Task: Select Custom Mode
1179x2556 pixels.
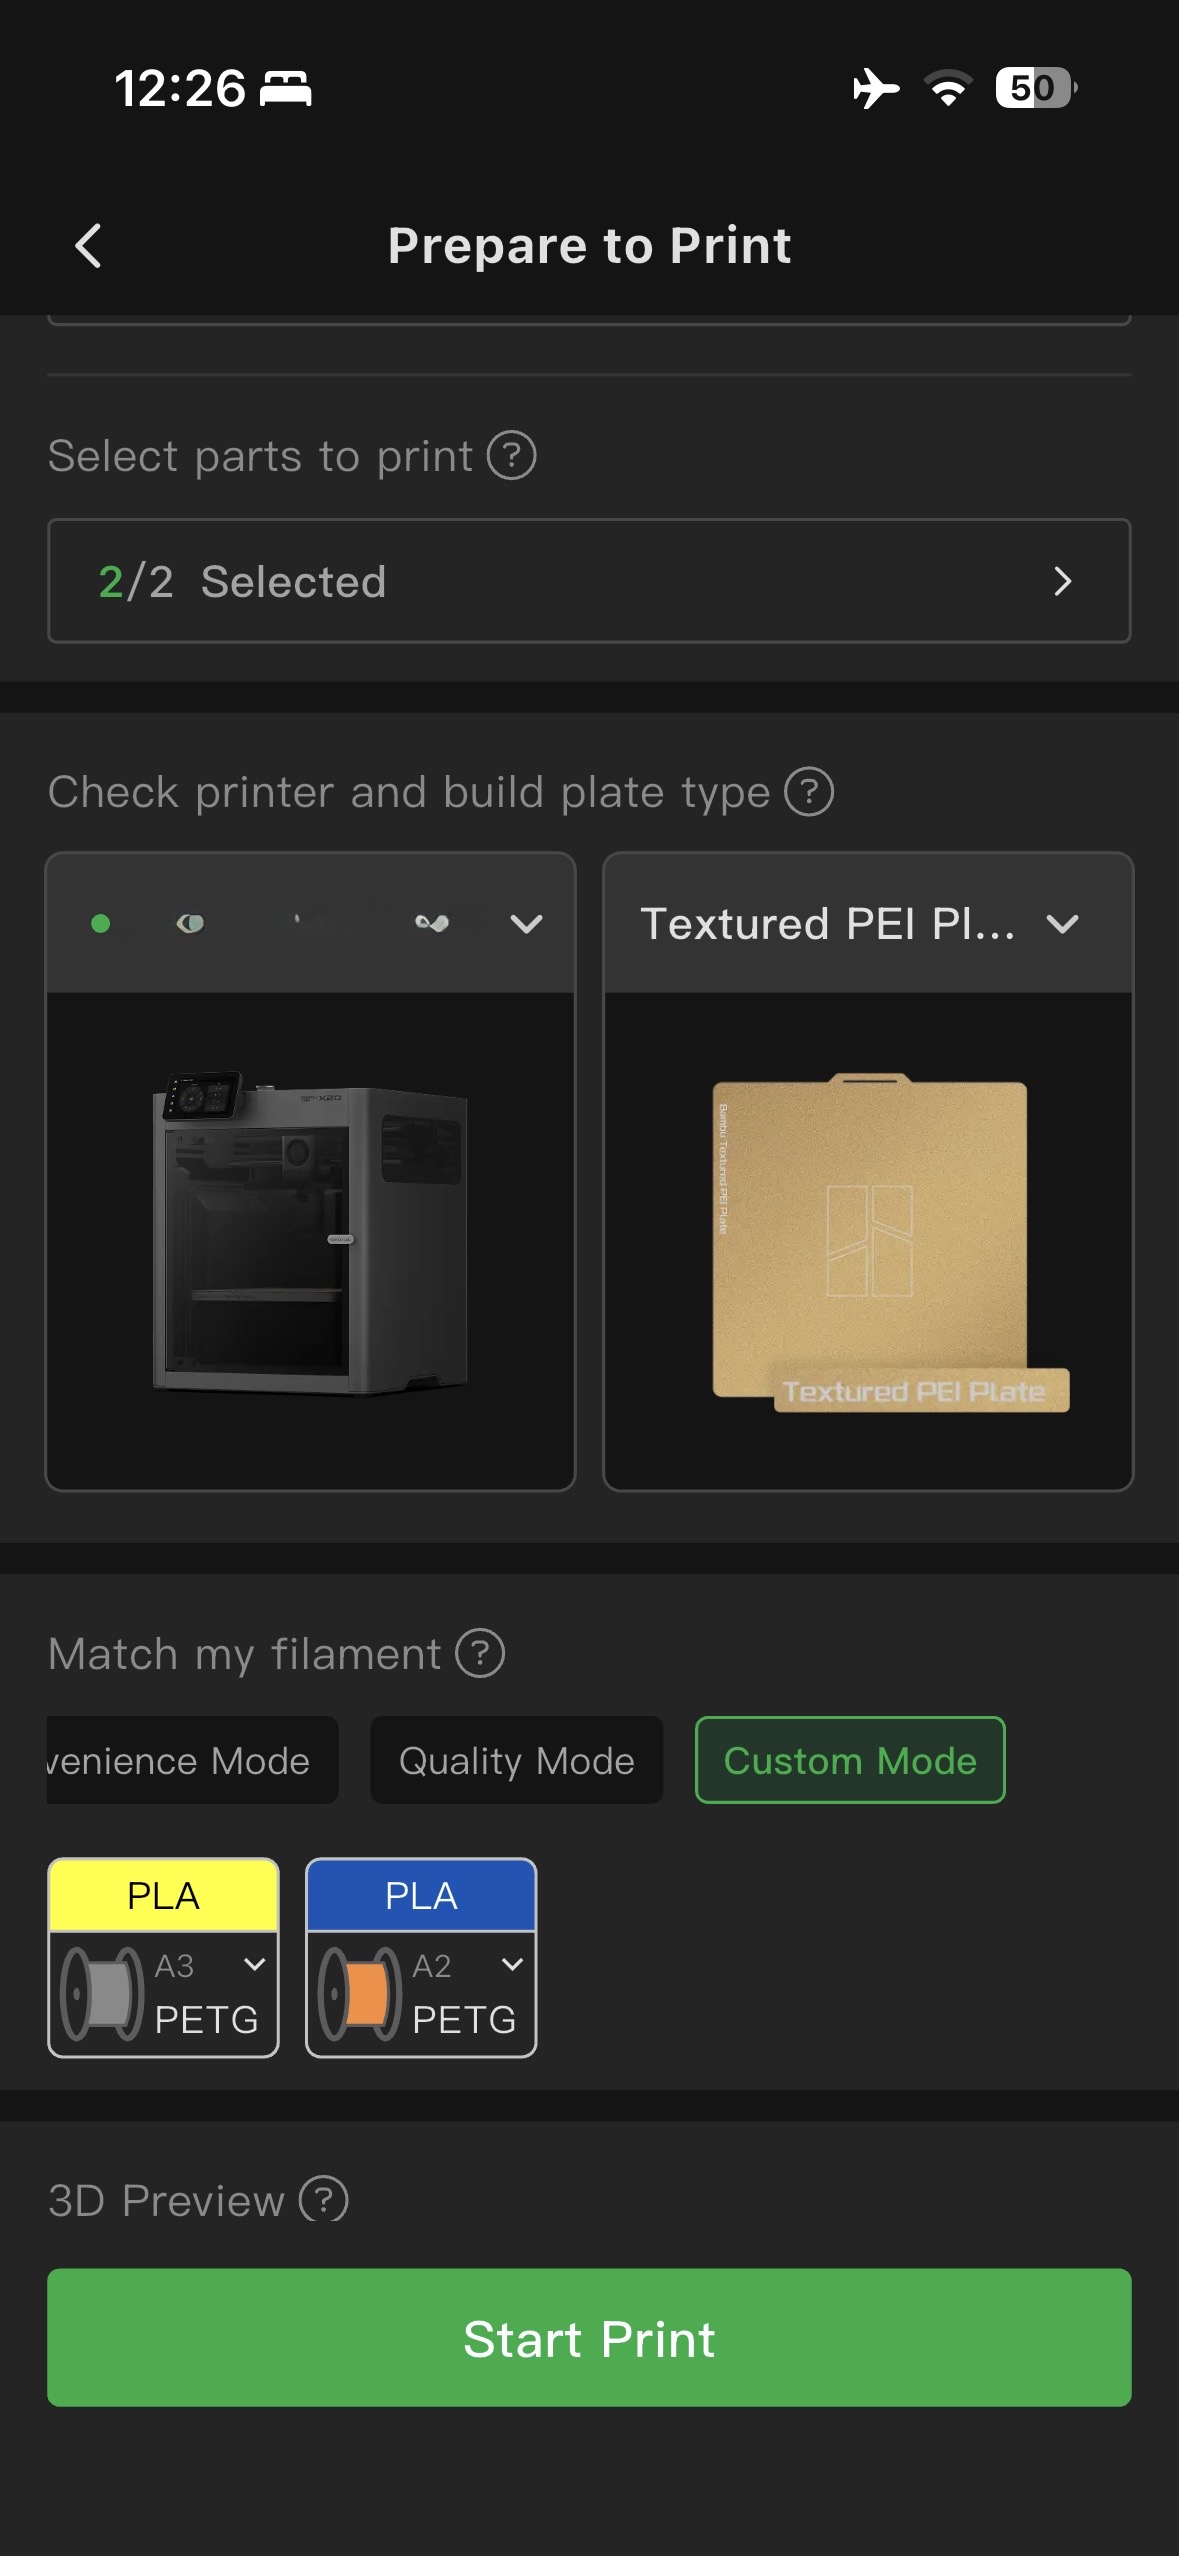Action: (x=850, y=1760)
